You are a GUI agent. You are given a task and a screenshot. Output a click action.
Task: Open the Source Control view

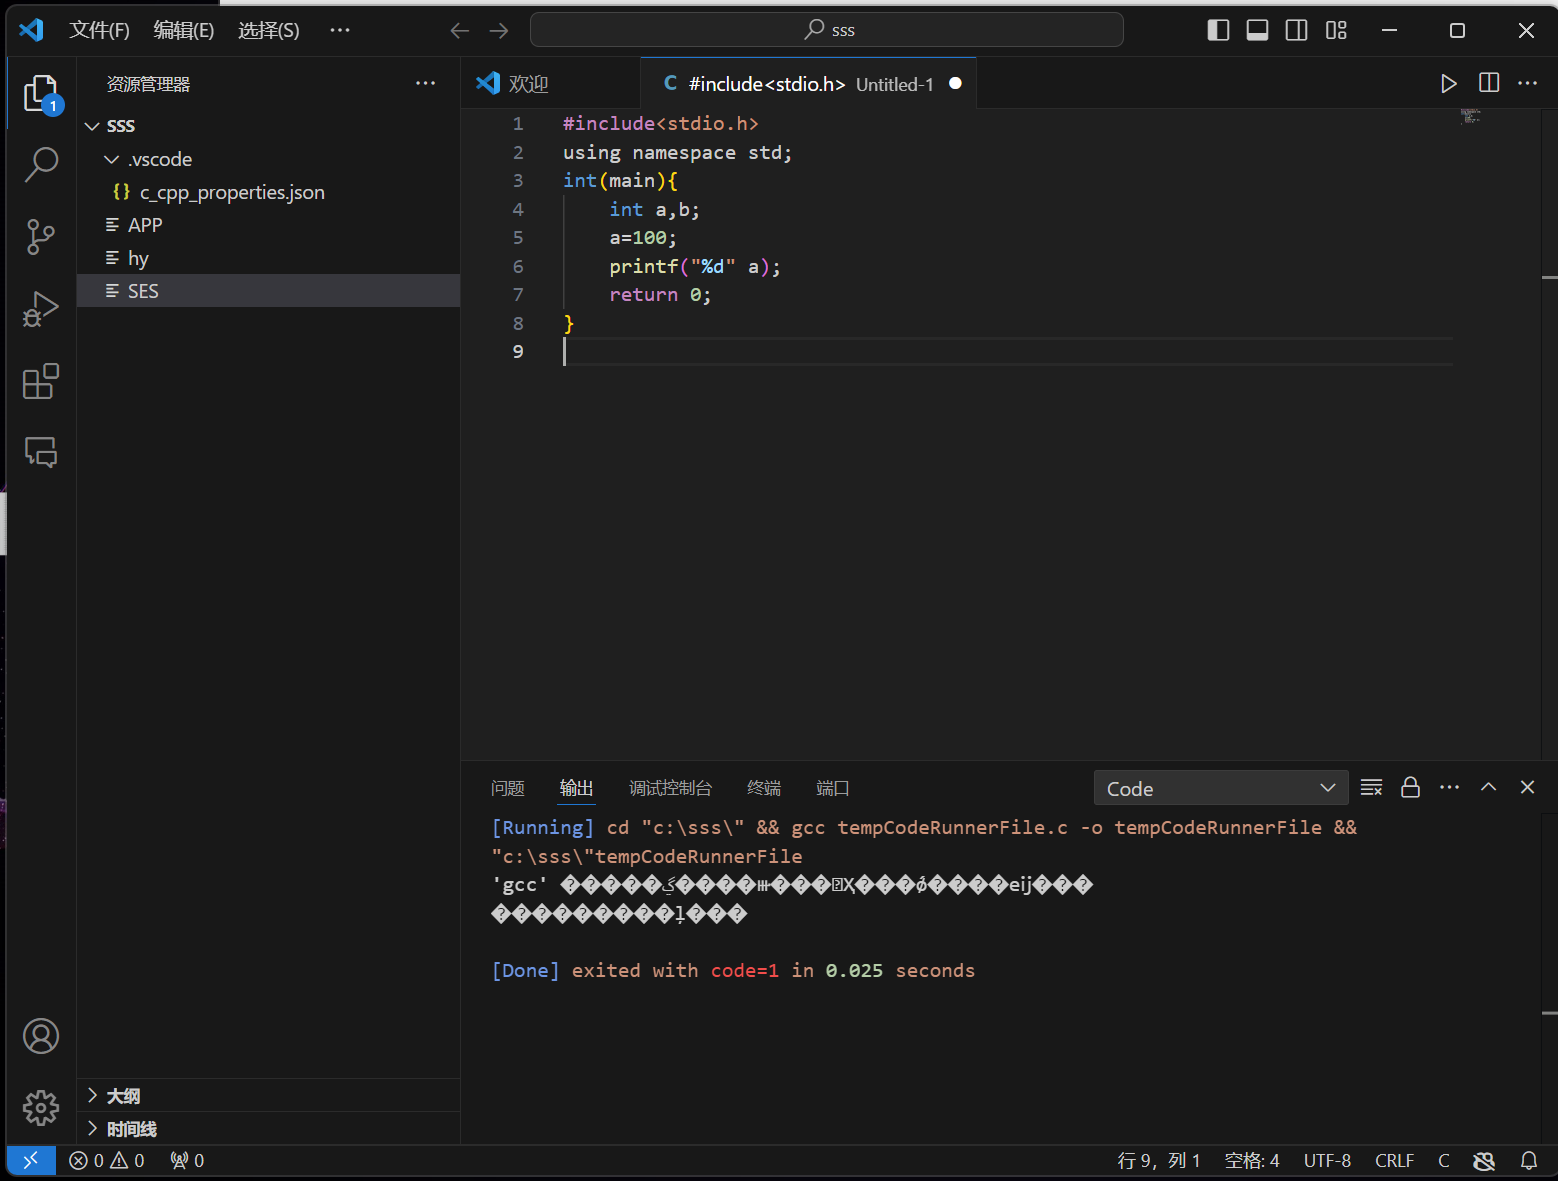pos(41,237)
